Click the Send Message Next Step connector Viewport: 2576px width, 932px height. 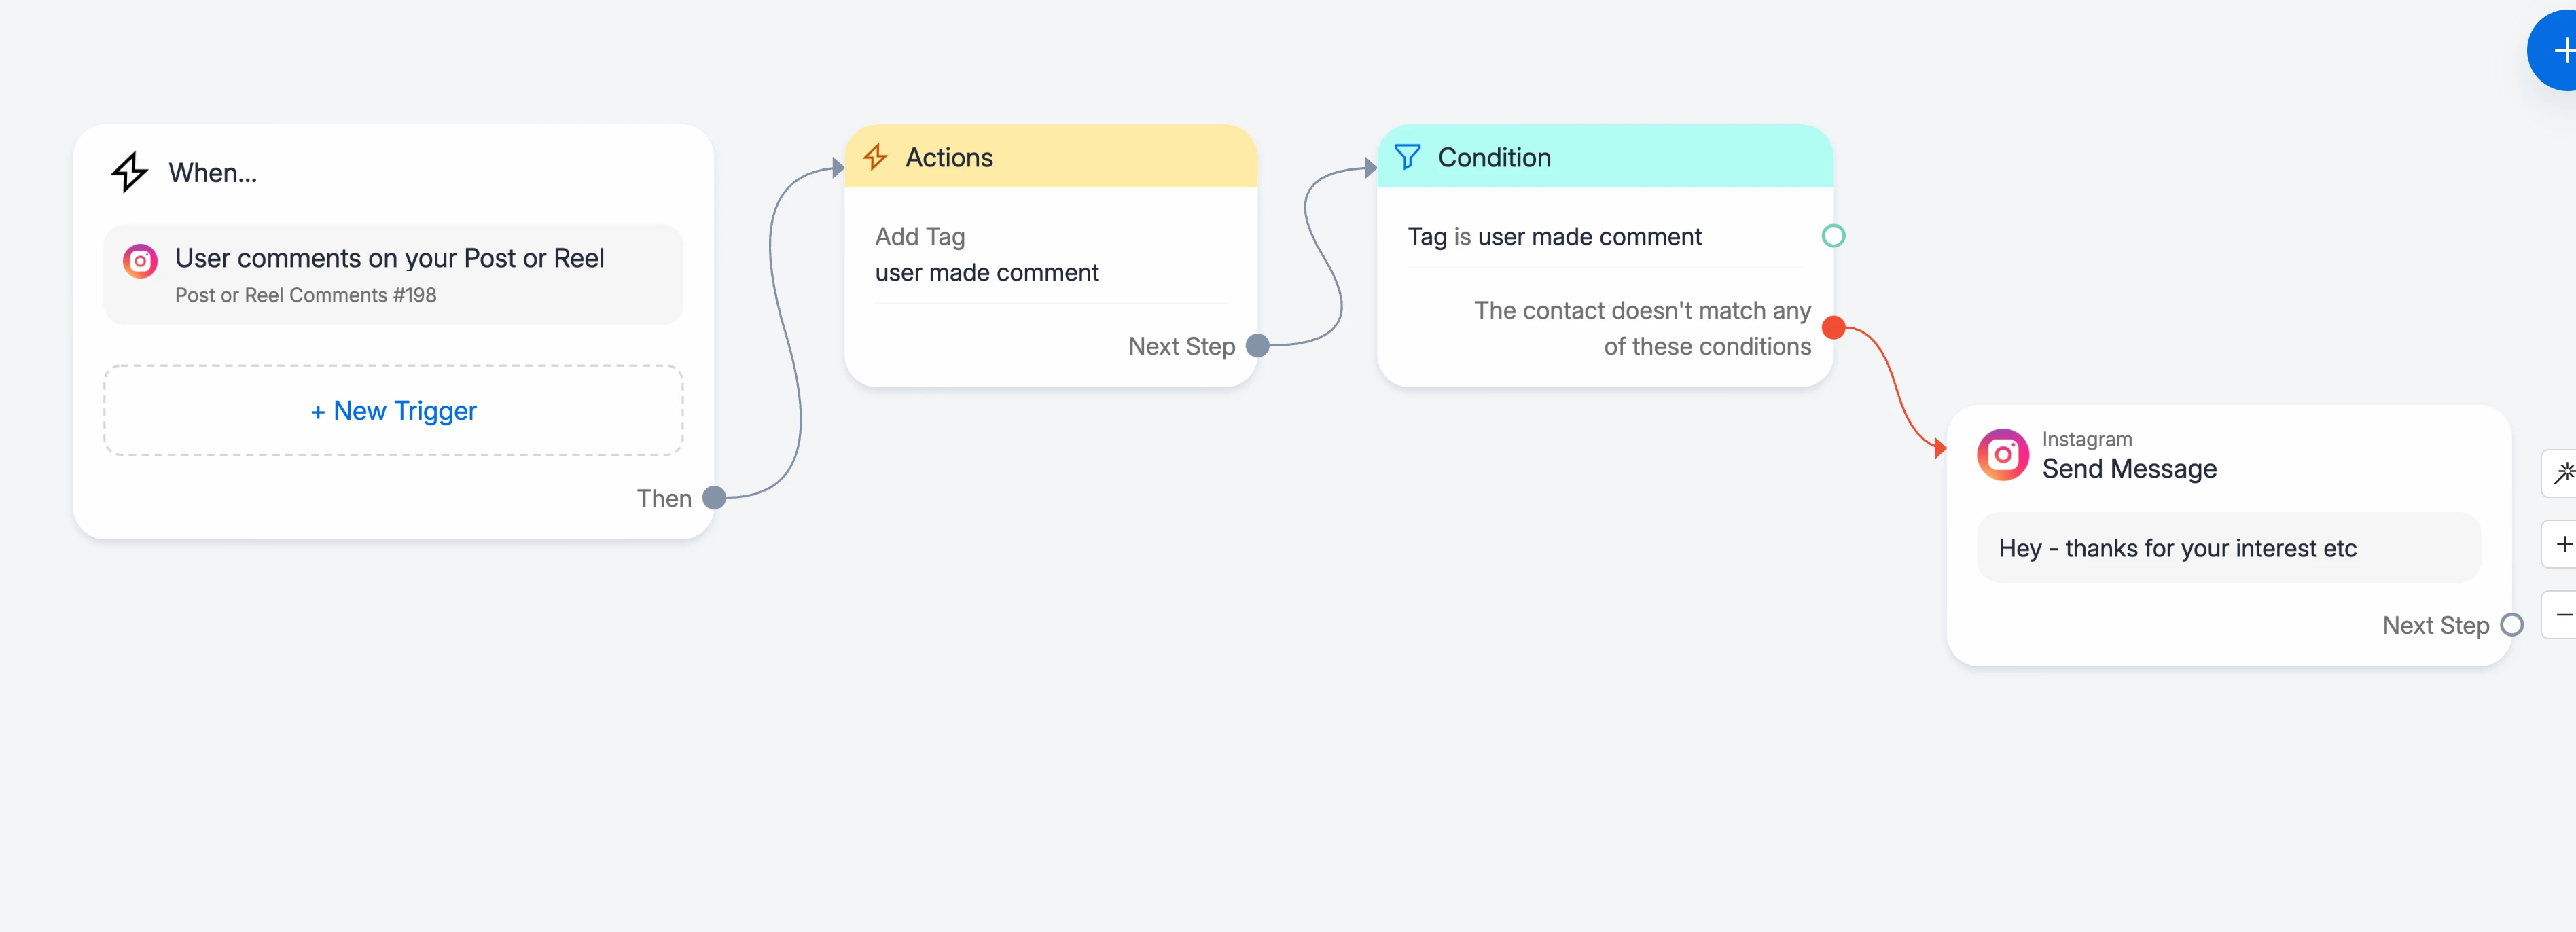point(2511,625)
